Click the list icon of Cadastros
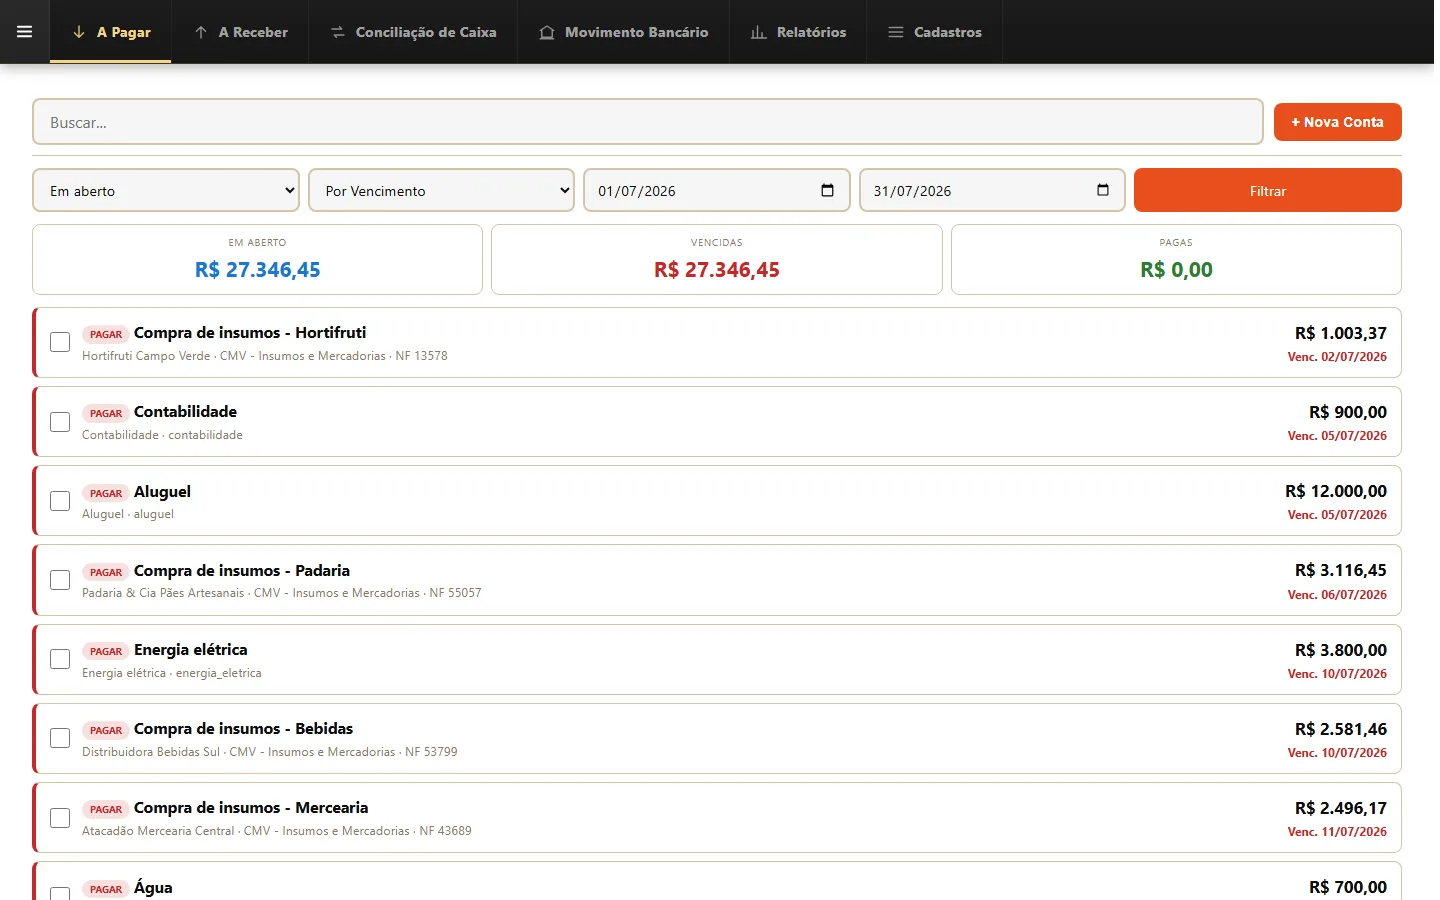1440x900 pixels. pos(896,32)
